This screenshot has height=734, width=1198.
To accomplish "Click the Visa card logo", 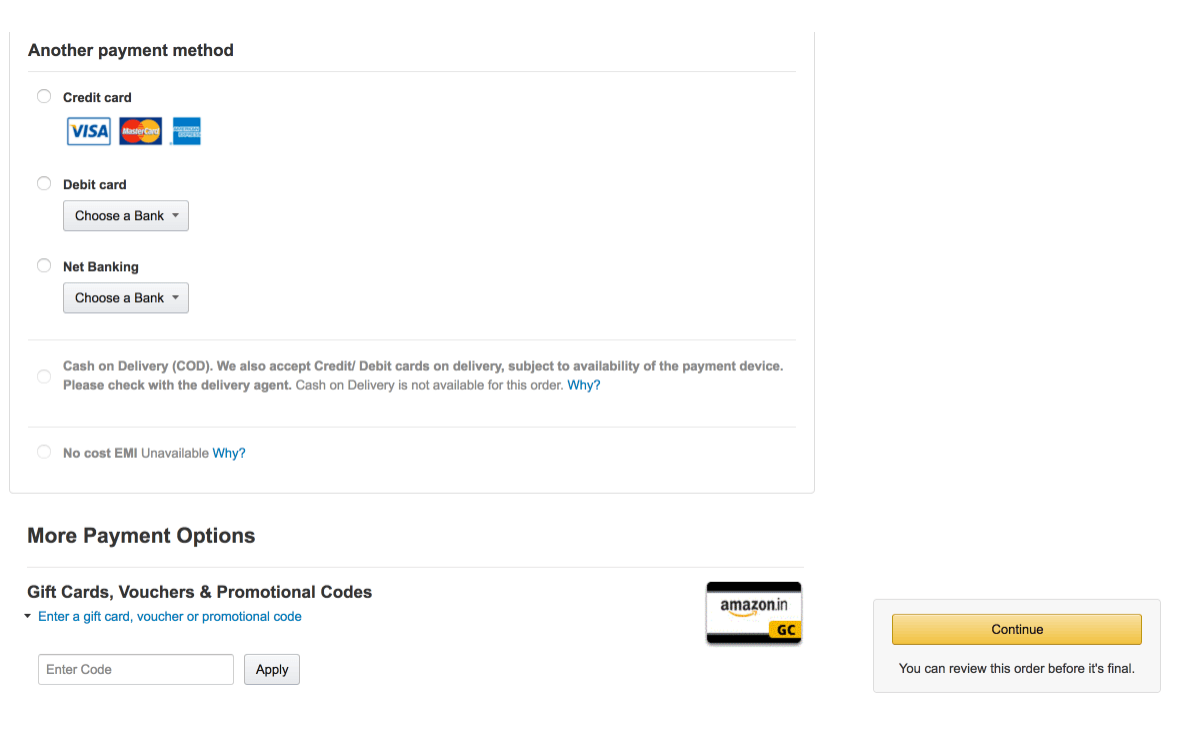I will [x=89, y=131].
